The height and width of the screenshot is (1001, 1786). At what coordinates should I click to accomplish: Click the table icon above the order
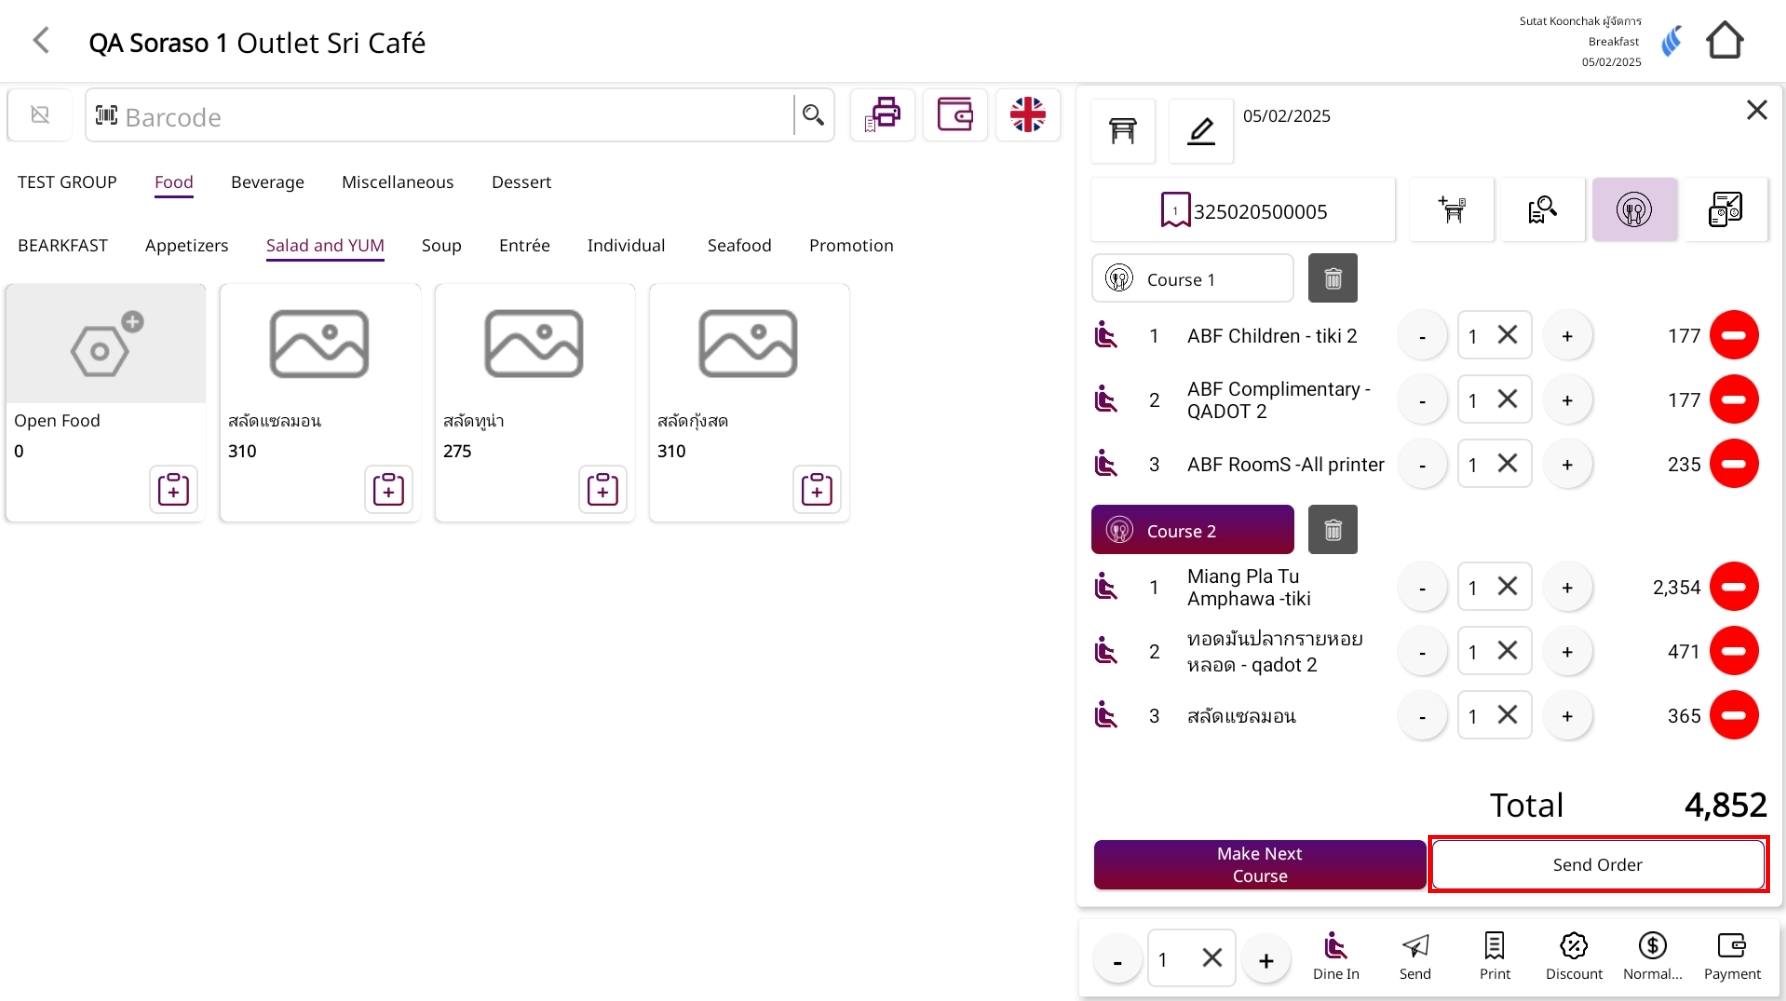click(1122, 131)
